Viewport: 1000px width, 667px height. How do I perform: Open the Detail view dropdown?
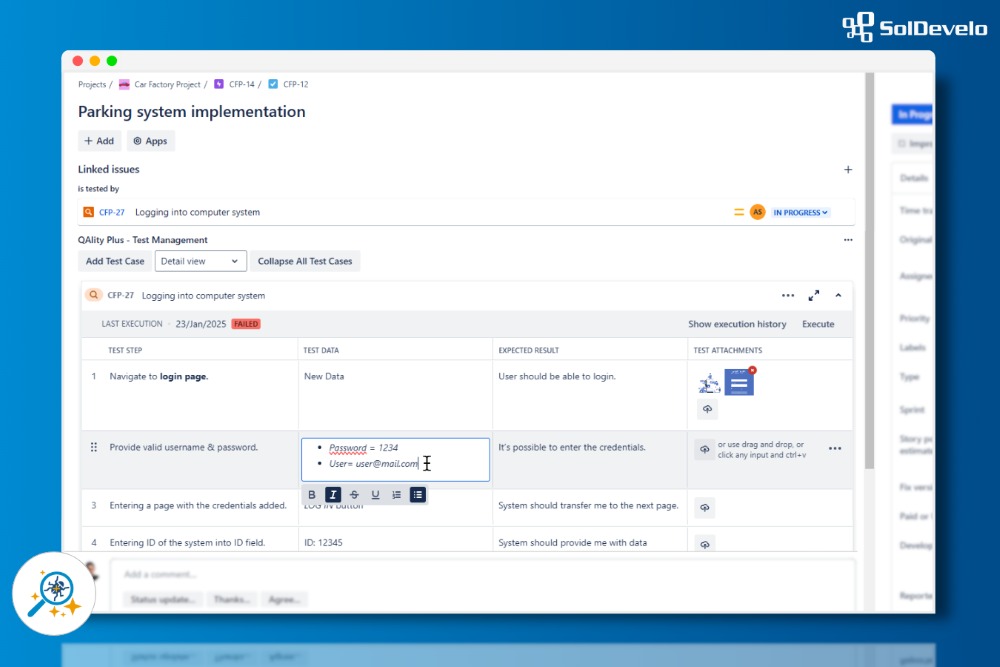tap(200, 260)
